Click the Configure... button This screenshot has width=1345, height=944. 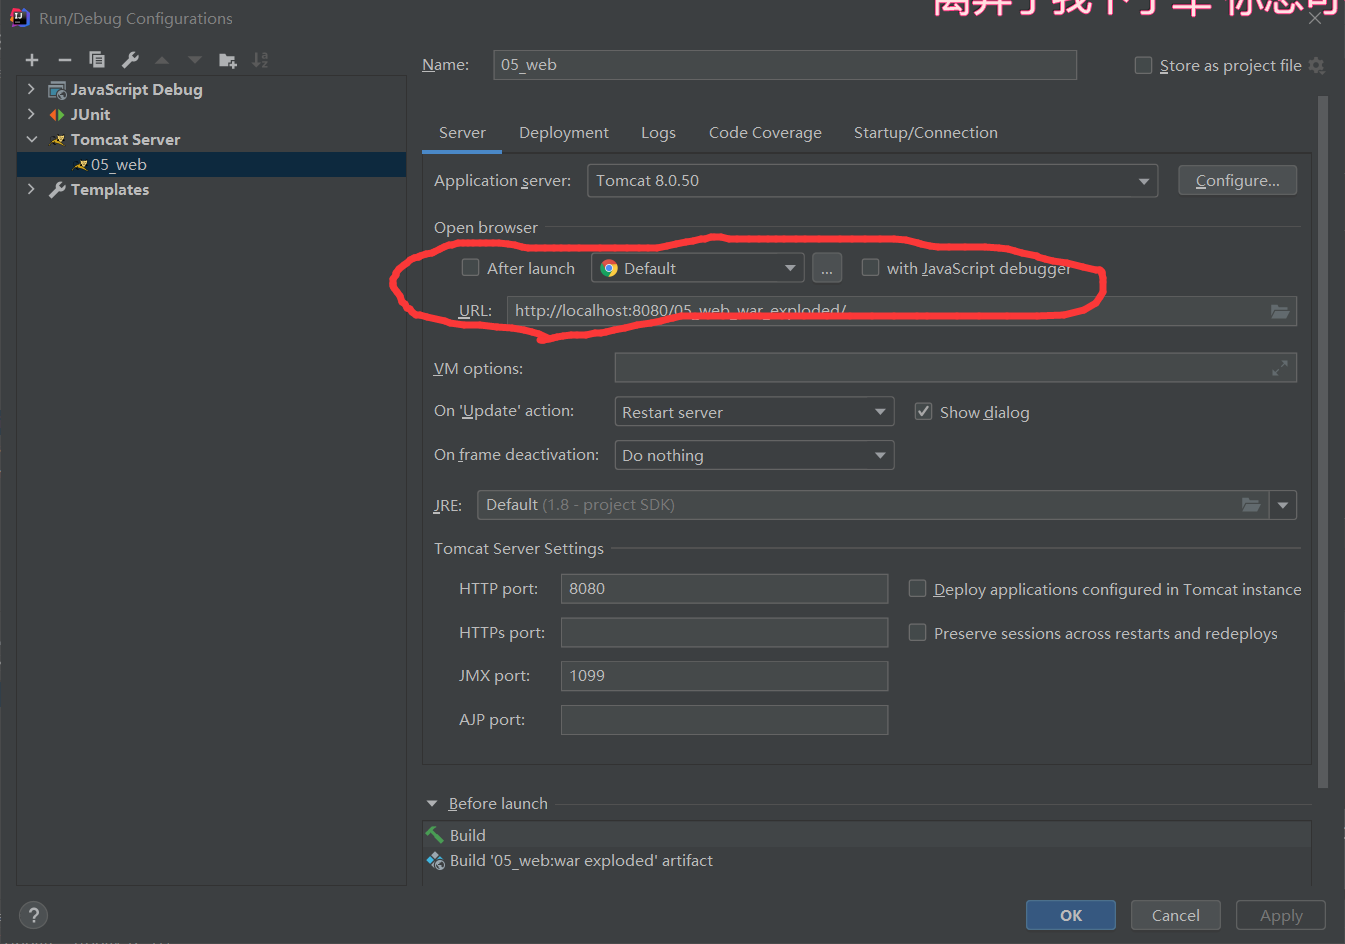tap(1237, 181)
